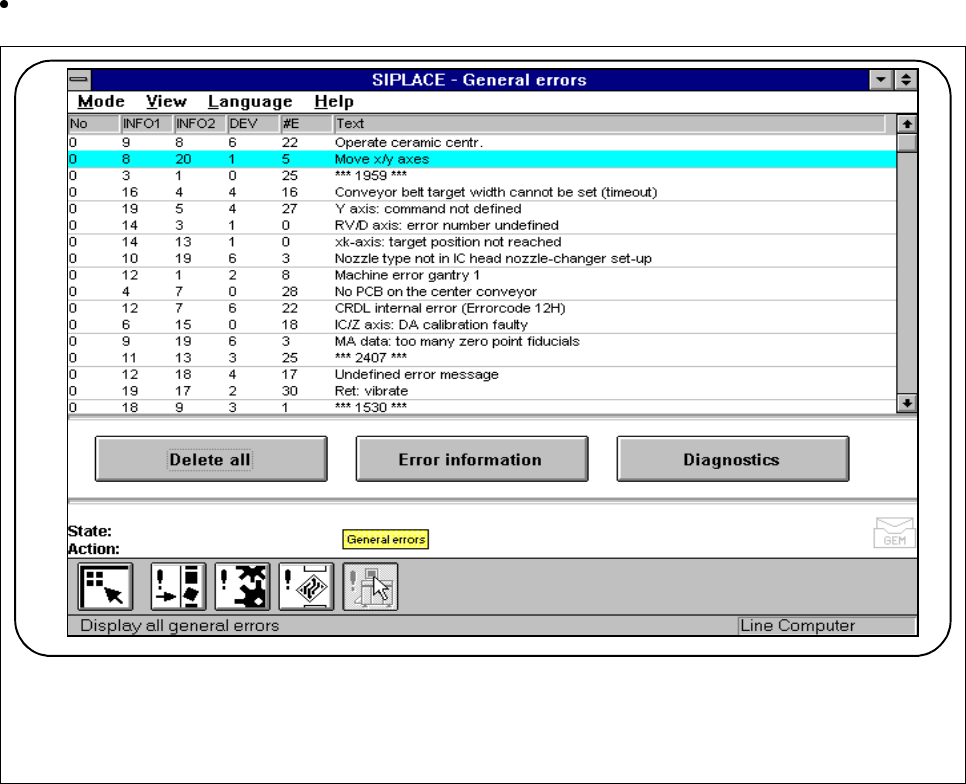966x784 pixels.
Task: Select row 'Operate ceramic centr.'
Action: 482,142
